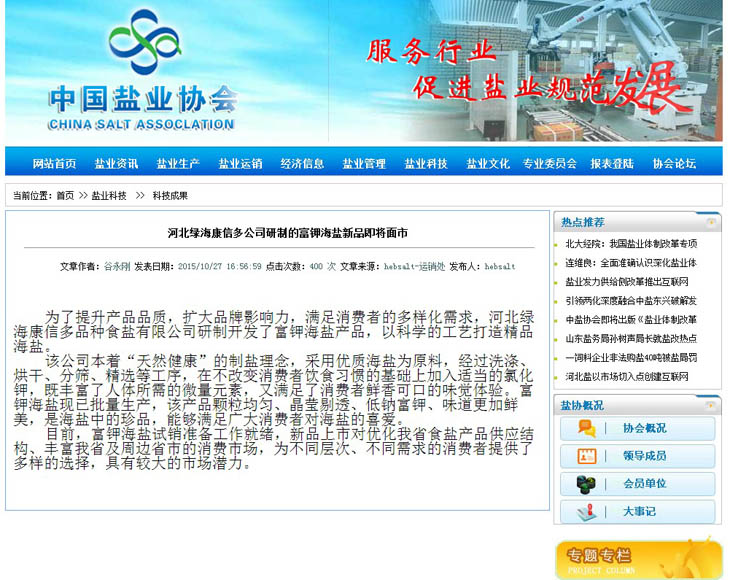Click the 大事记 map pin icon
730x580 pixels.
pos(587,512)
